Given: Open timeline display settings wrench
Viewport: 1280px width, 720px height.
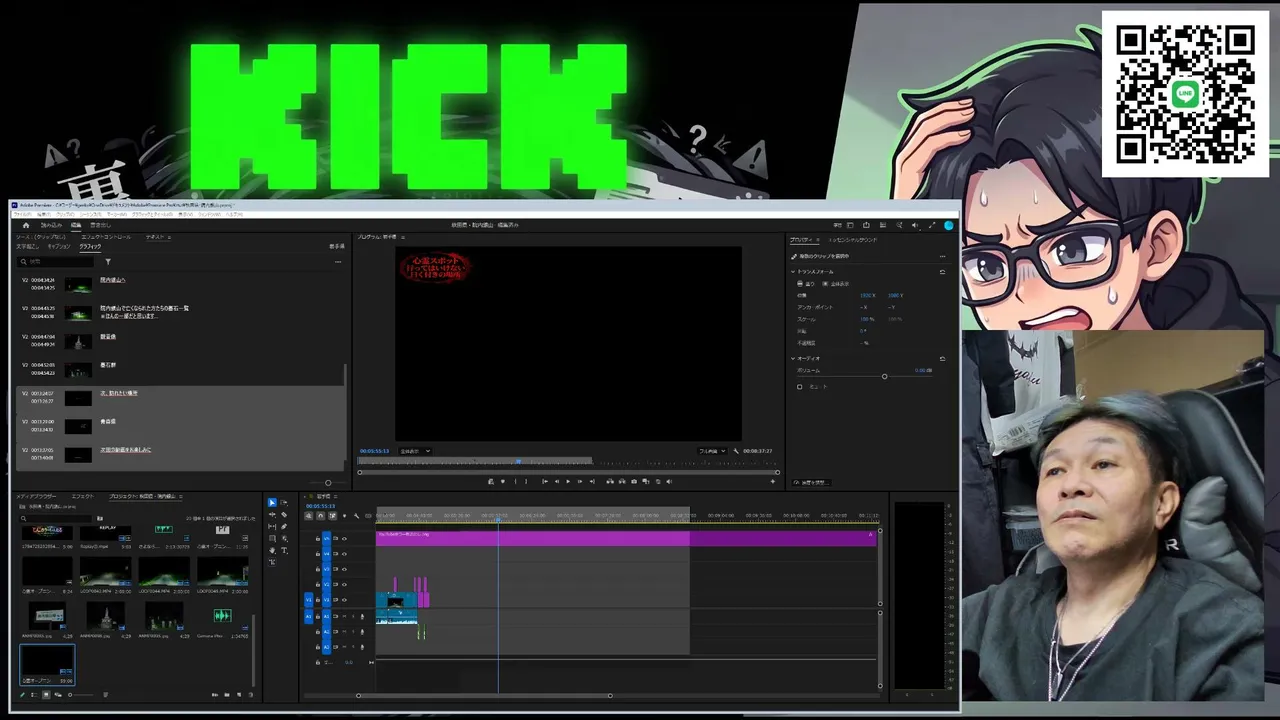Looking at the screenshot, I should click(356, 516).
